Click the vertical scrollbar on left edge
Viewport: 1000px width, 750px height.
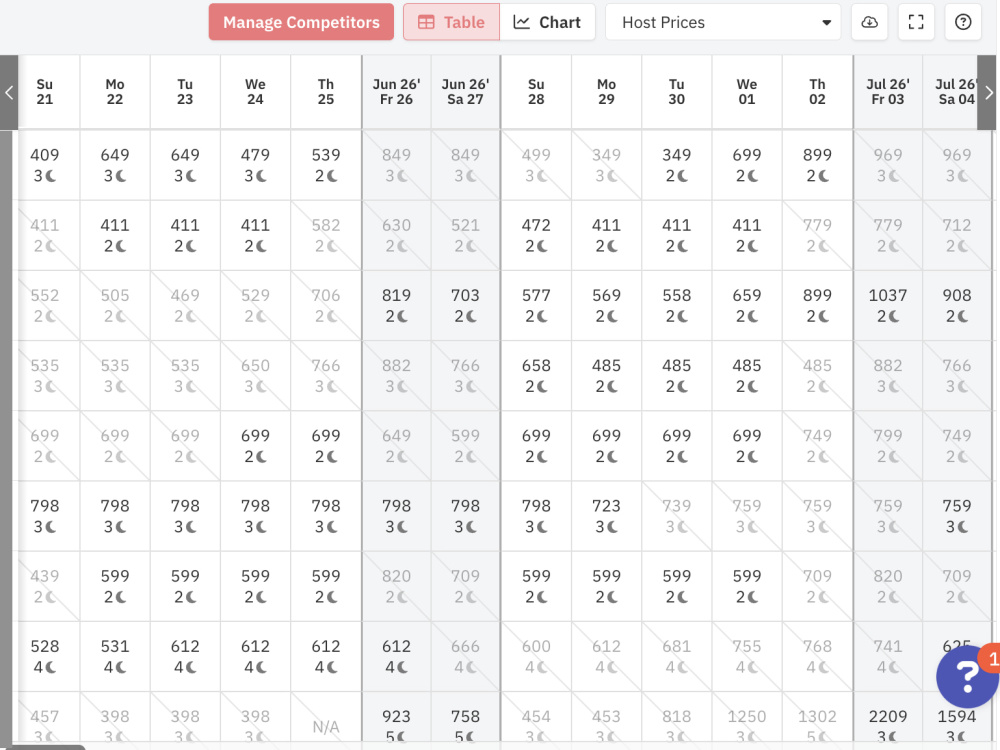pos(6,437)
